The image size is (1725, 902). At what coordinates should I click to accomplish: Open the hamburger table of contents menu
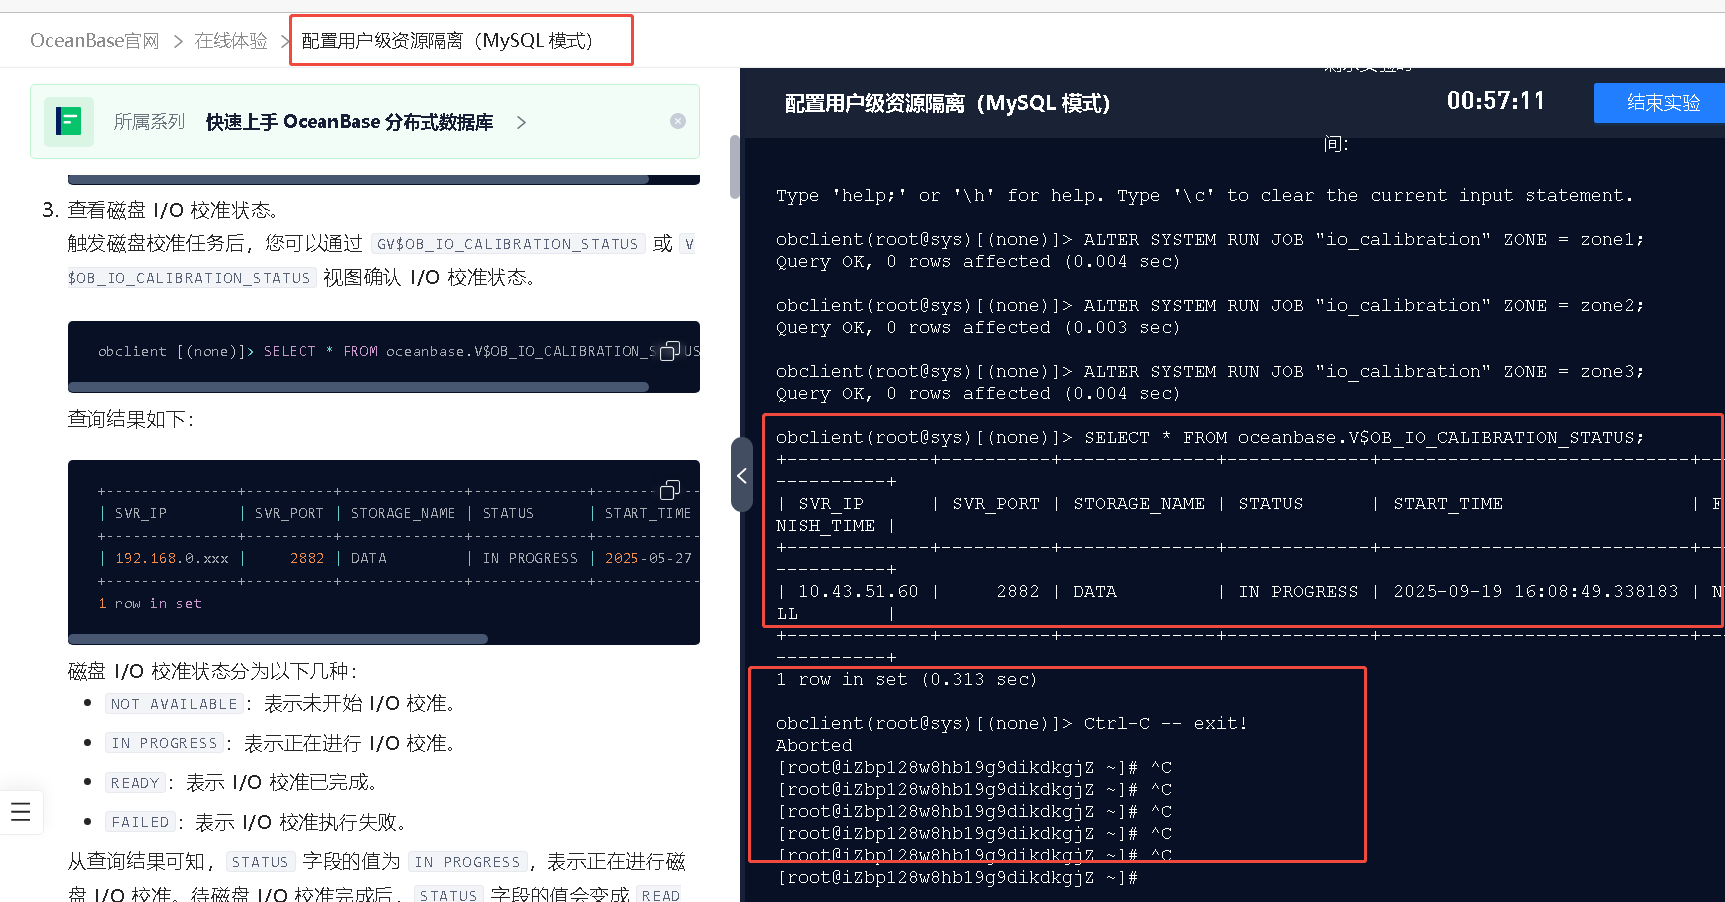(x=21, y=812)
